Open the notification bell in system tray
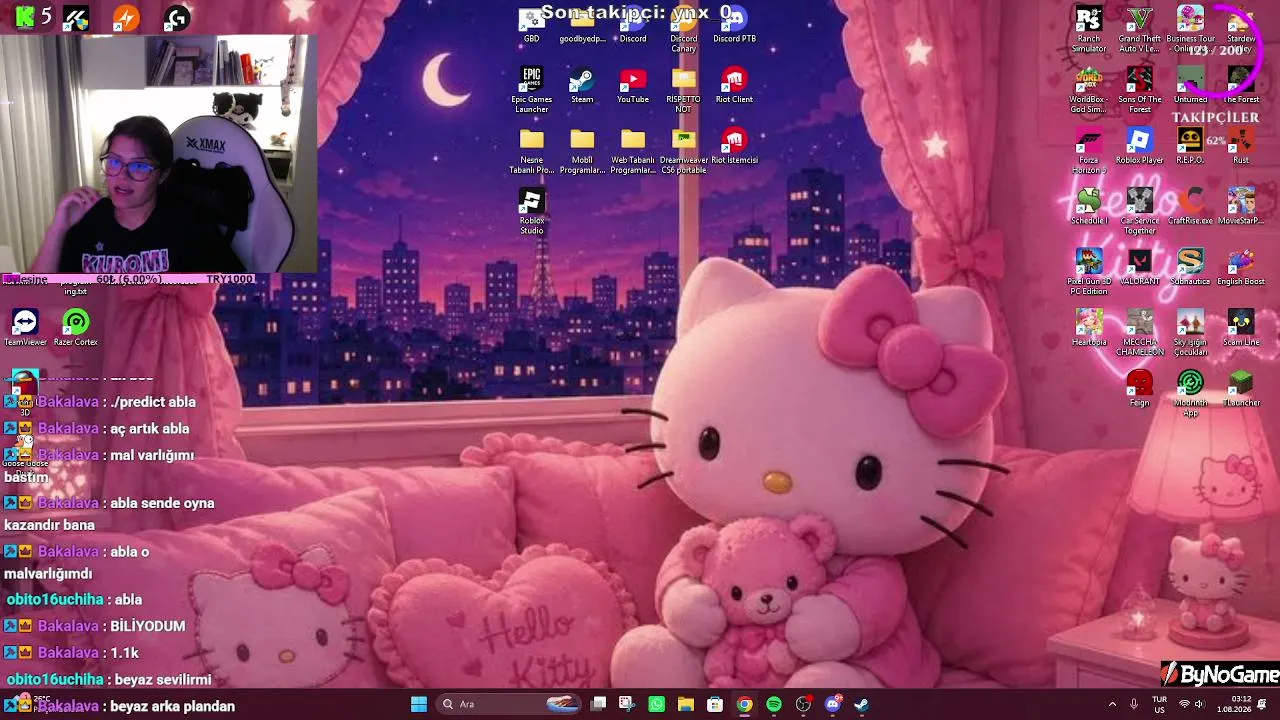The width and height of the screenshot is (1280, 720). click(x=1262, y=704)
